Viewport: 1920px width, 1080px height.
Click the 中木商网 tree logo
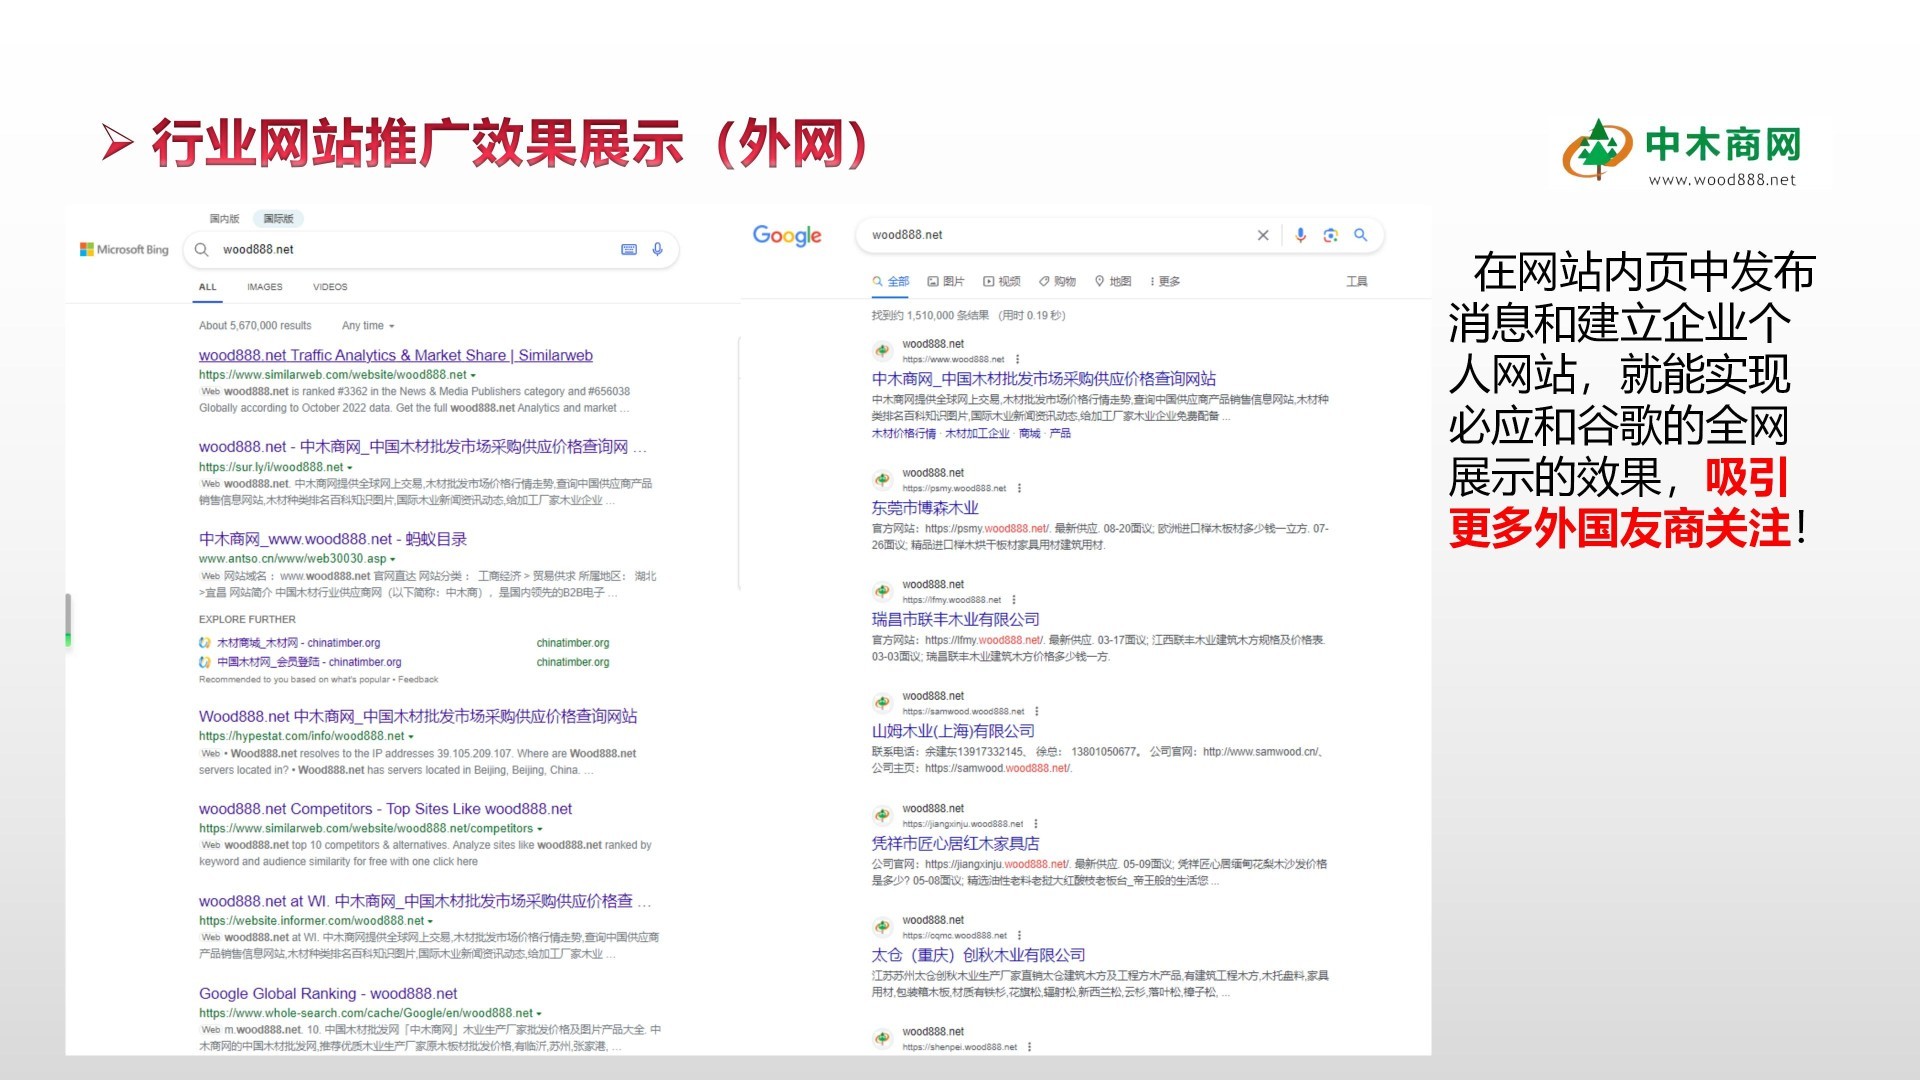pos(1598,150)
